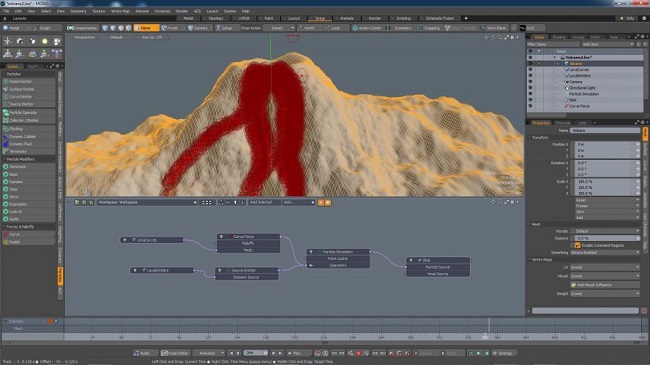Toggle the Symmetry button
This screenshot has height=365, width=650.
tap(400, 28)
